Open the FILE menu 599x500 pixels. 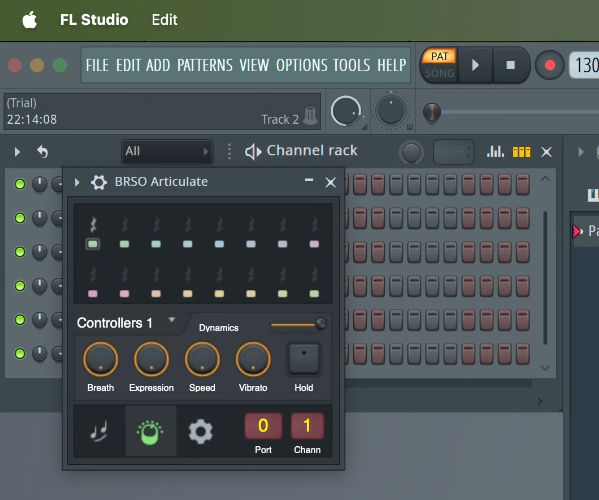pyautogui.click(x=97, y=65)
